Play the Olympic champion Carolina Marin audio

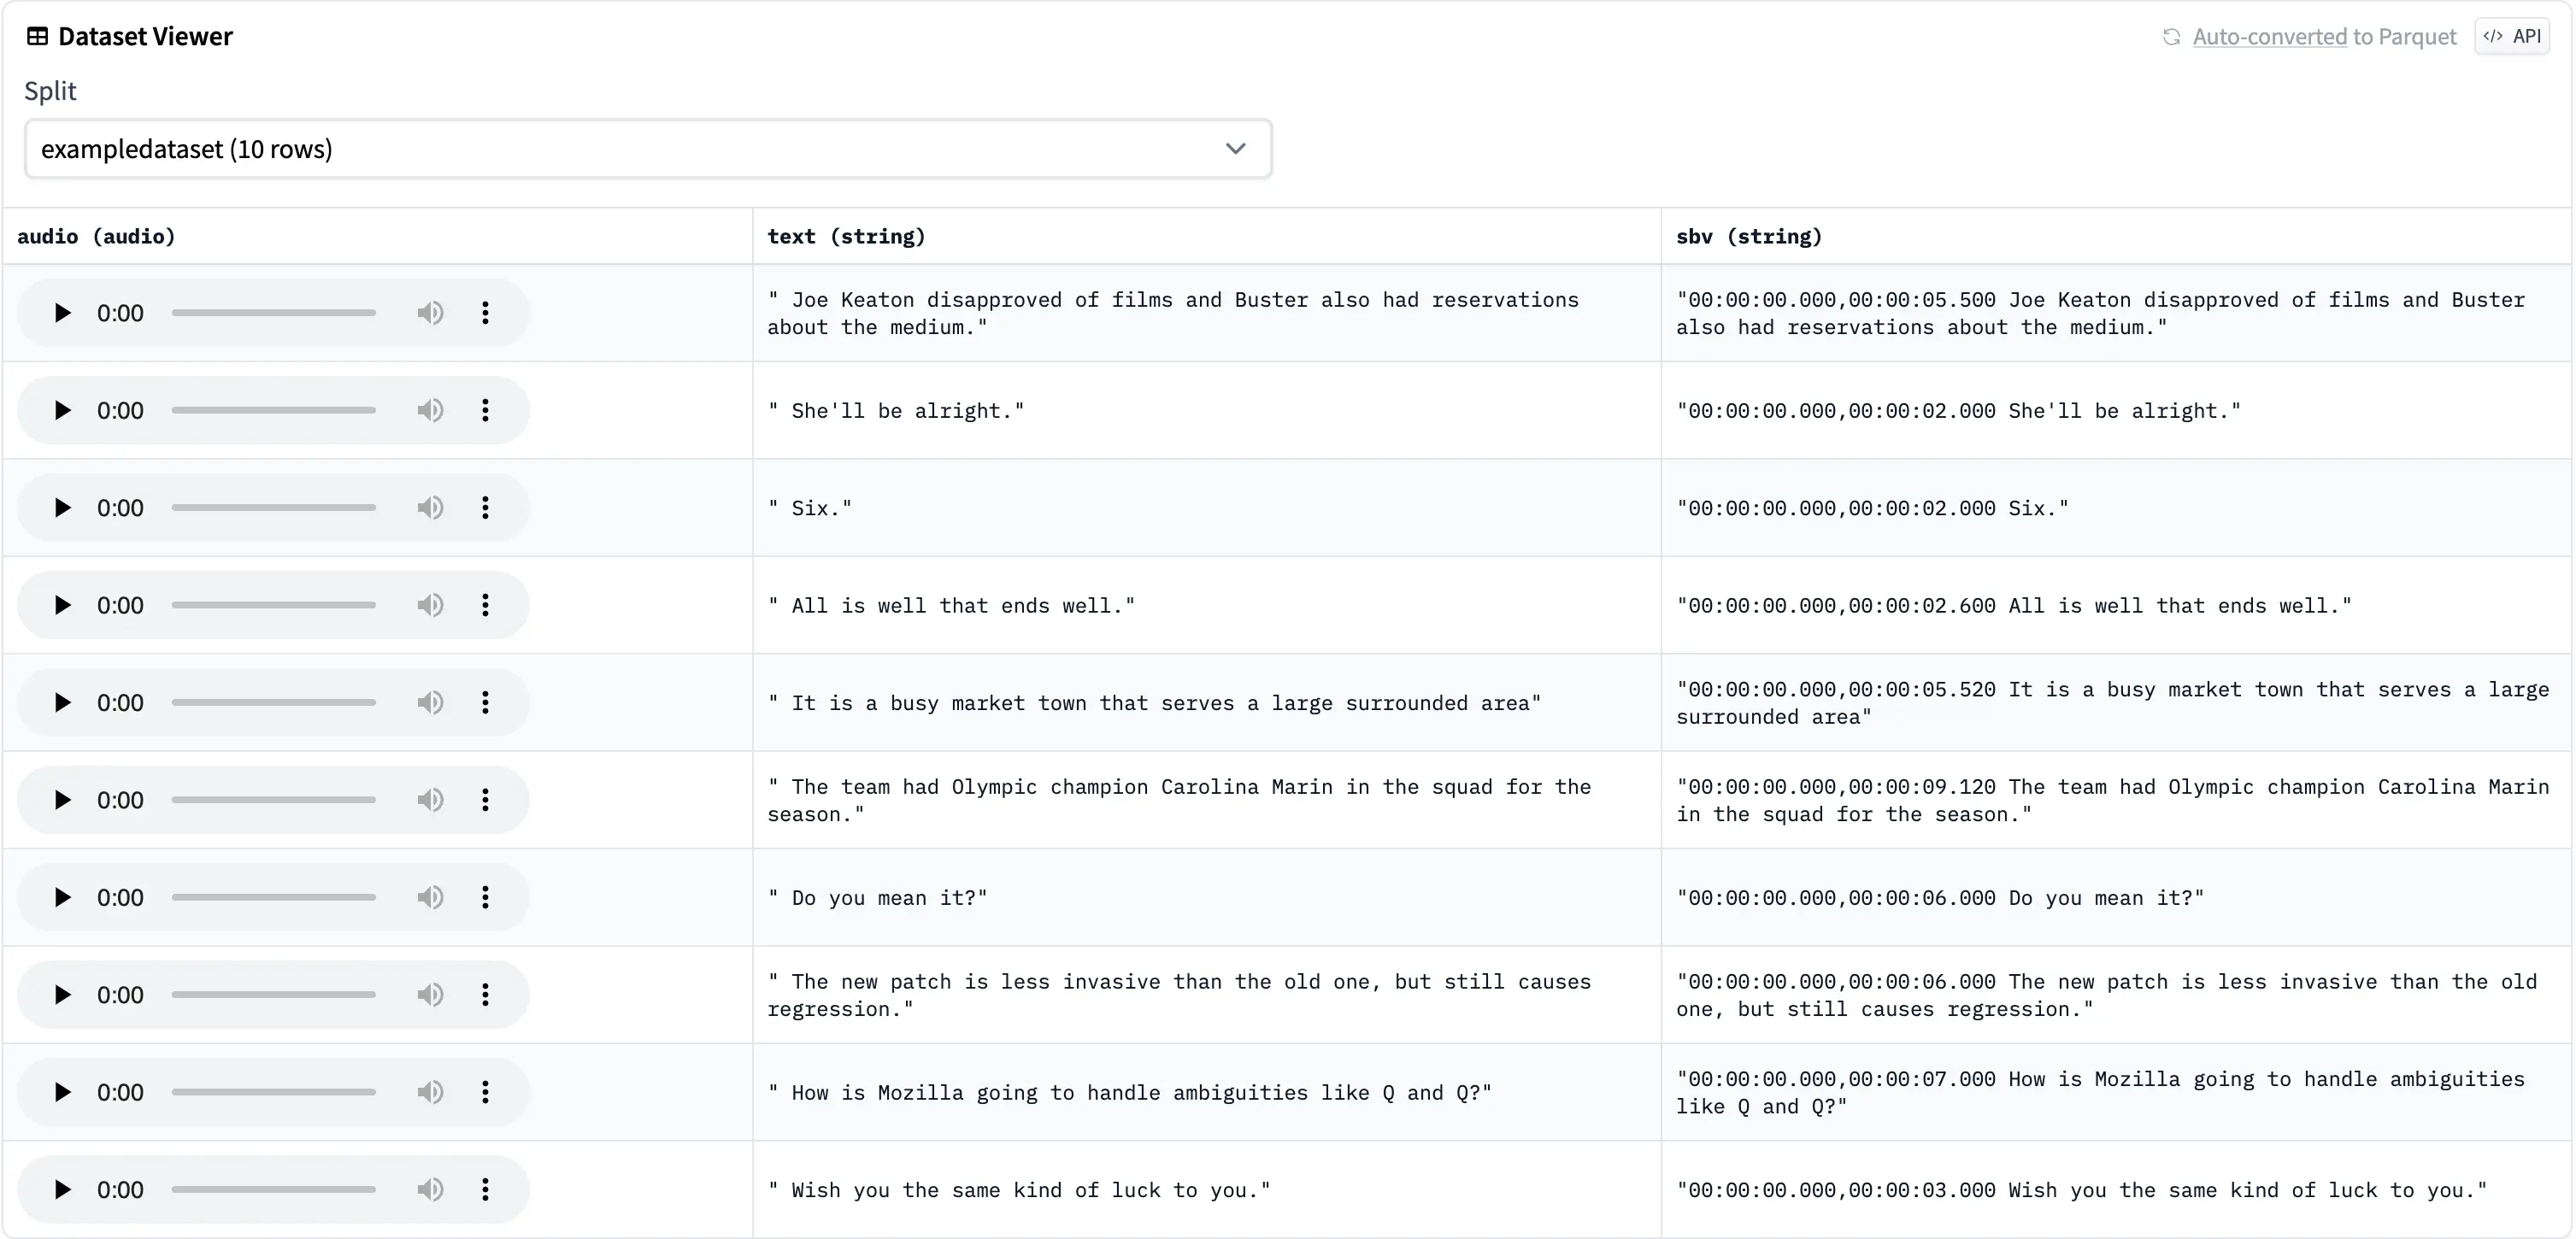click(62, 798)
